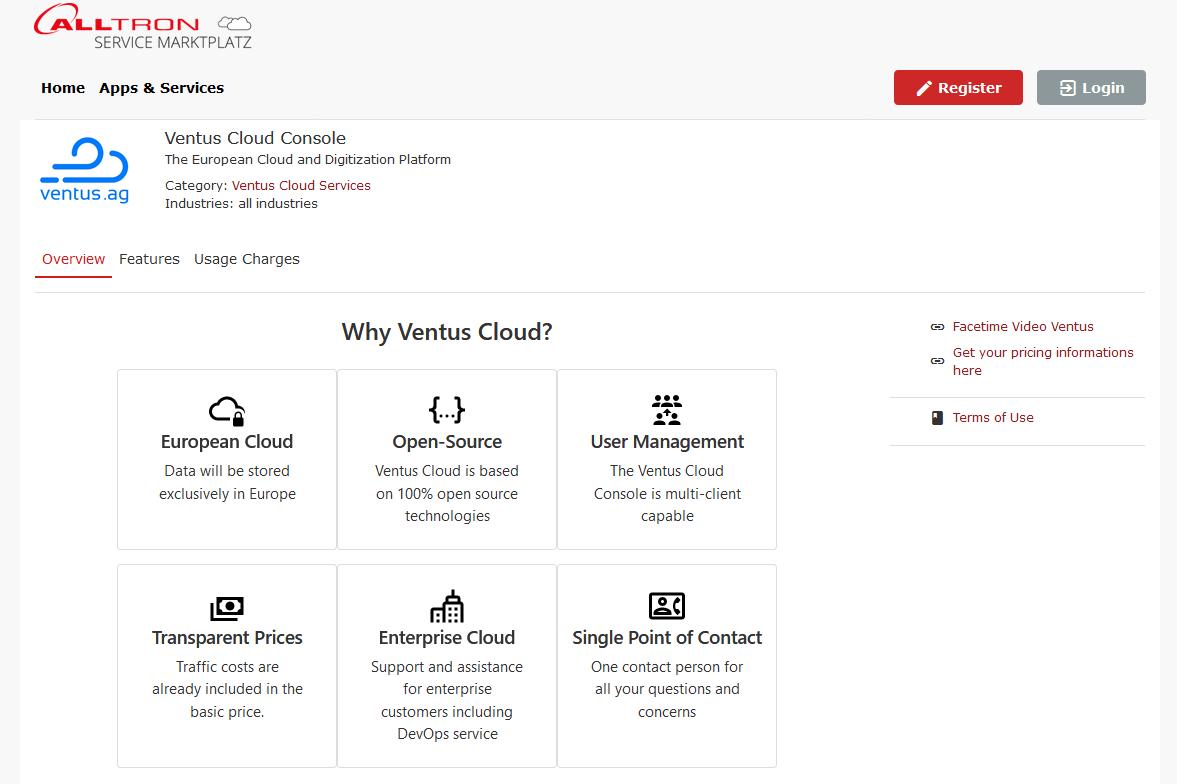Image resolution: width=1177 pixels, height=784 pixels.
Task: Click the European Cloud lock-cloud icon
Action: [x=227, y=411]
